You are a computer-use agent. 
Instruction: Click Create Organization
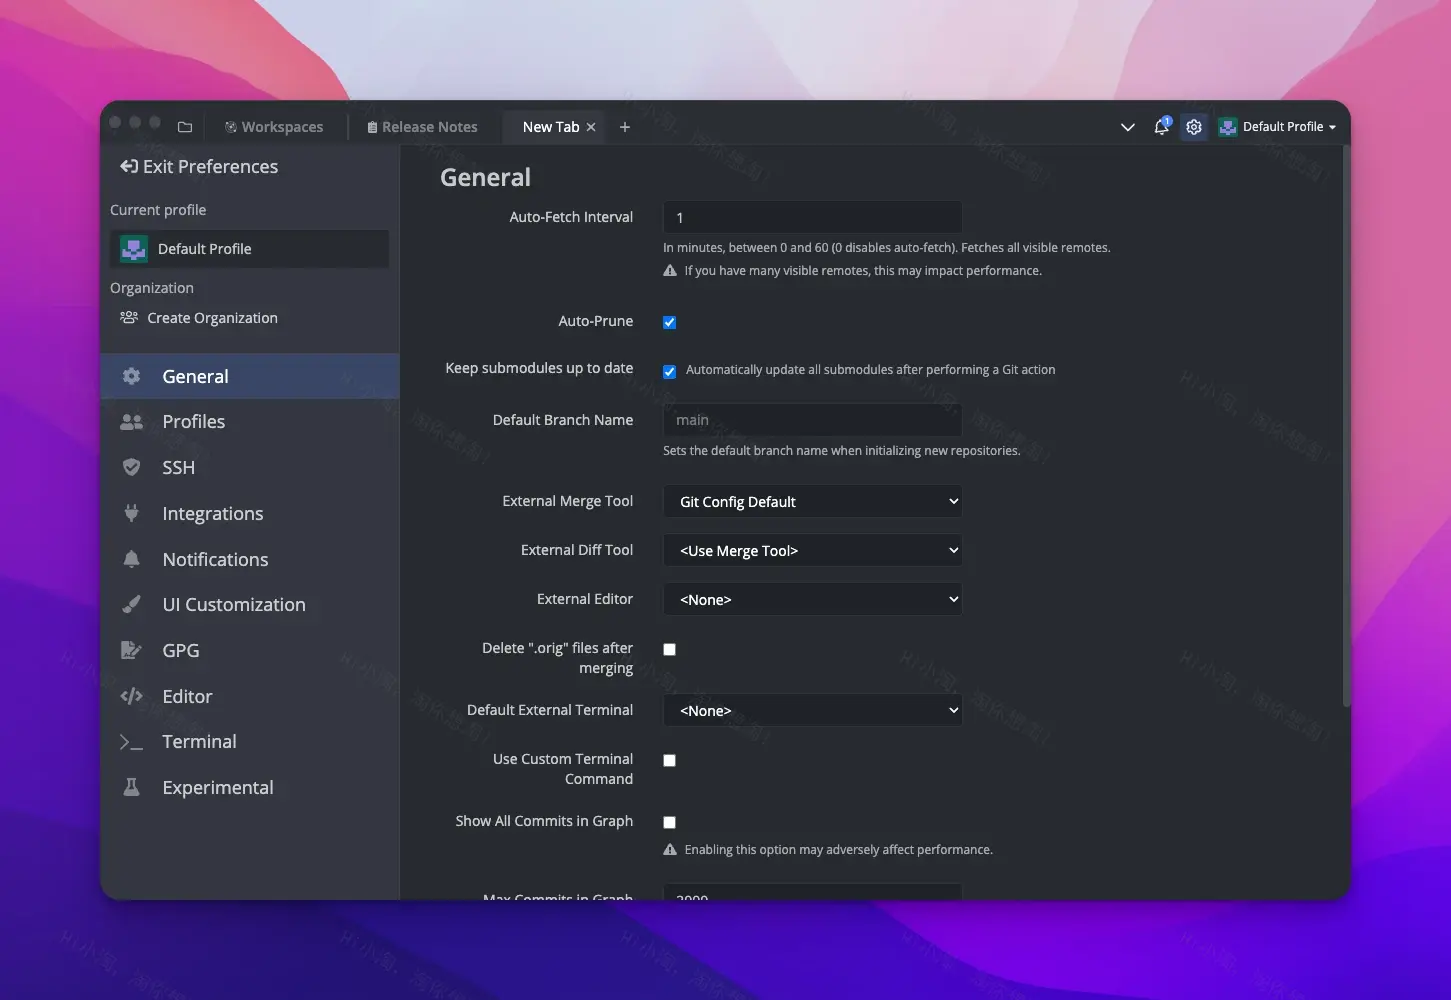211,317
